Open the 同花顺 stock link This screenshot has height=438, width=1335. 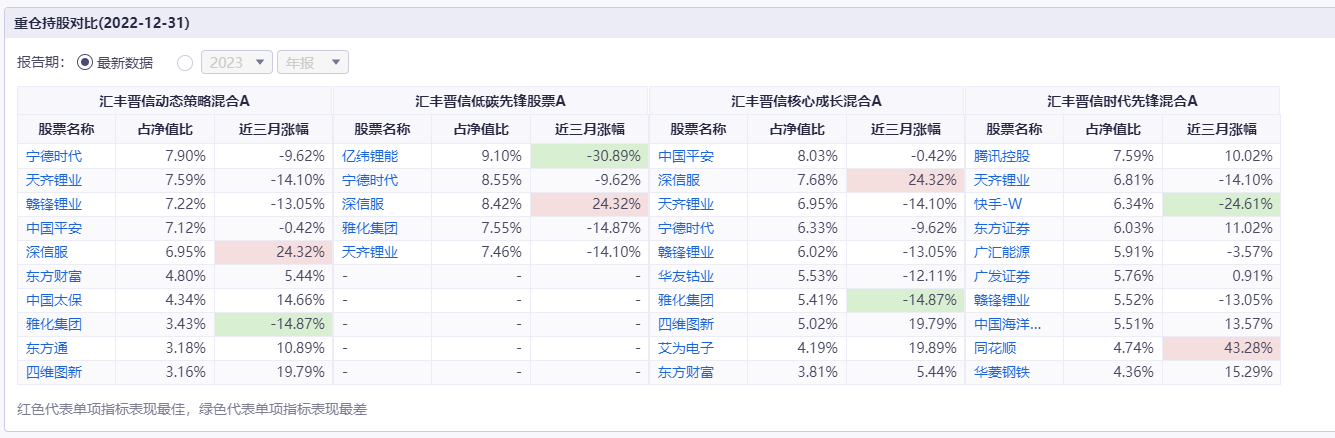pyautogui.click(x=995, y=348)
